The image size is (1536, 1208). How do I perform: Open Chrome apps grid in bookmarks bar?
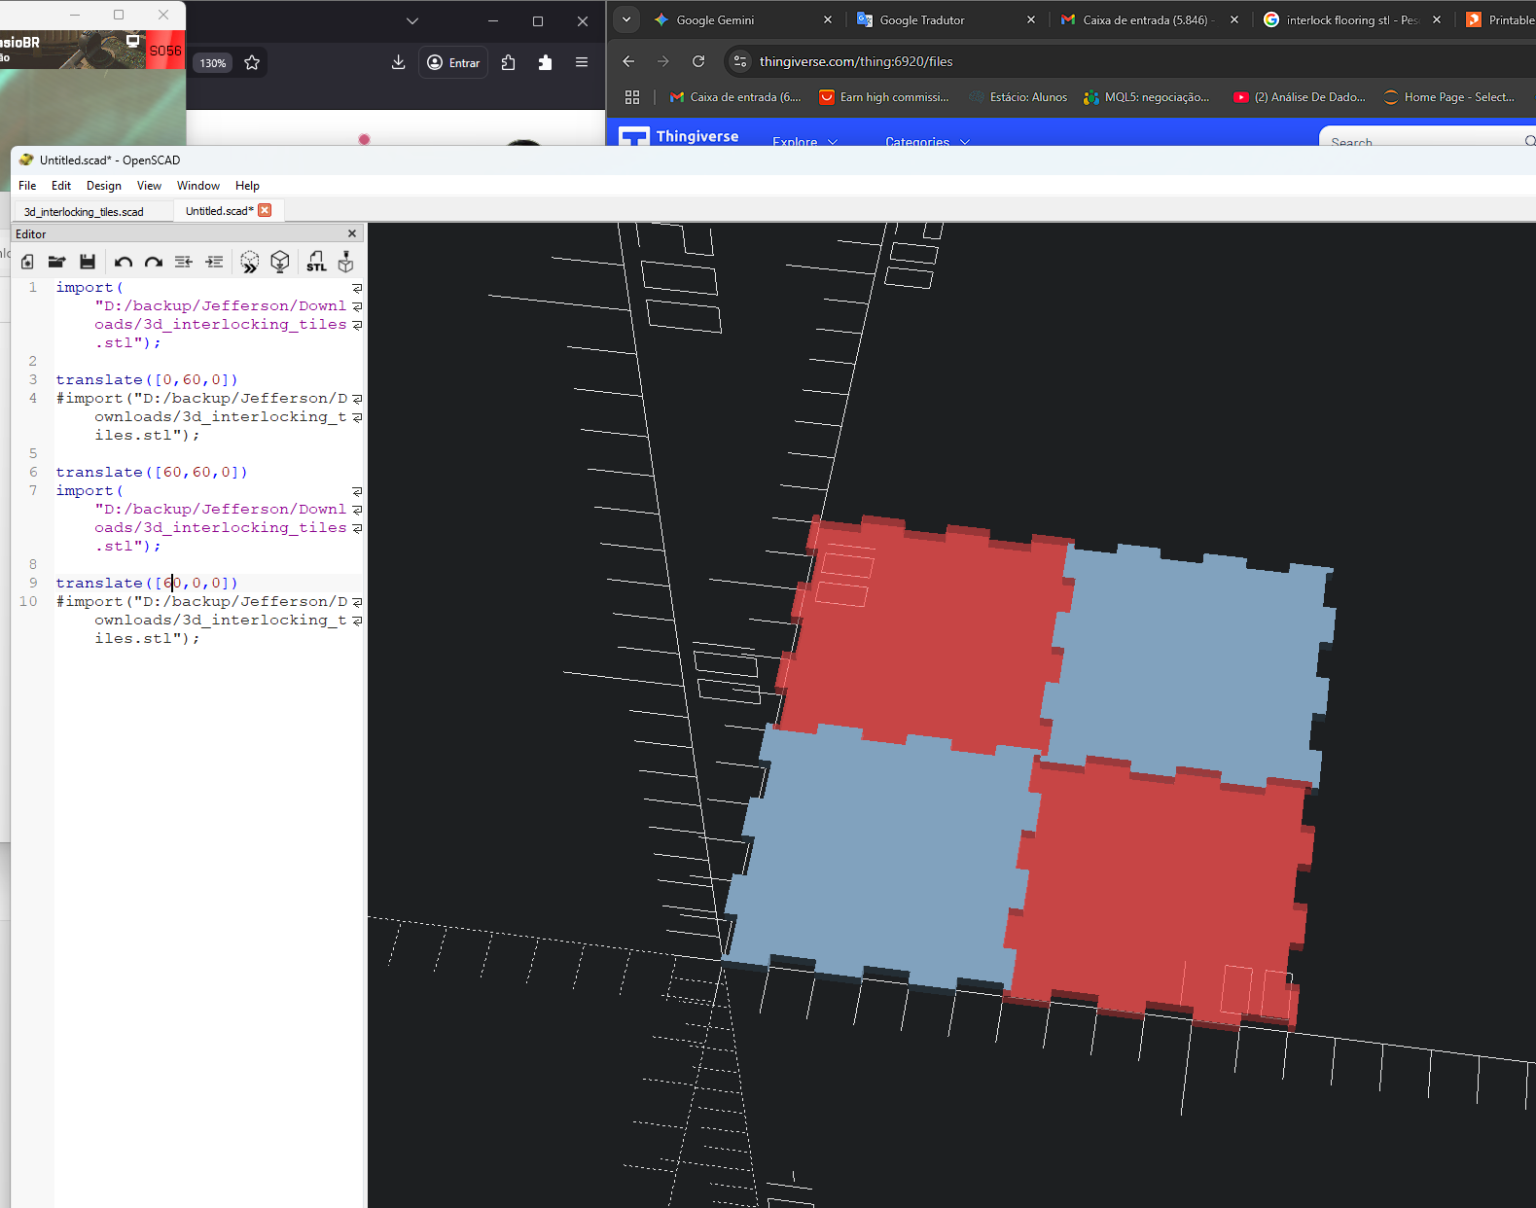pos(632,97)
